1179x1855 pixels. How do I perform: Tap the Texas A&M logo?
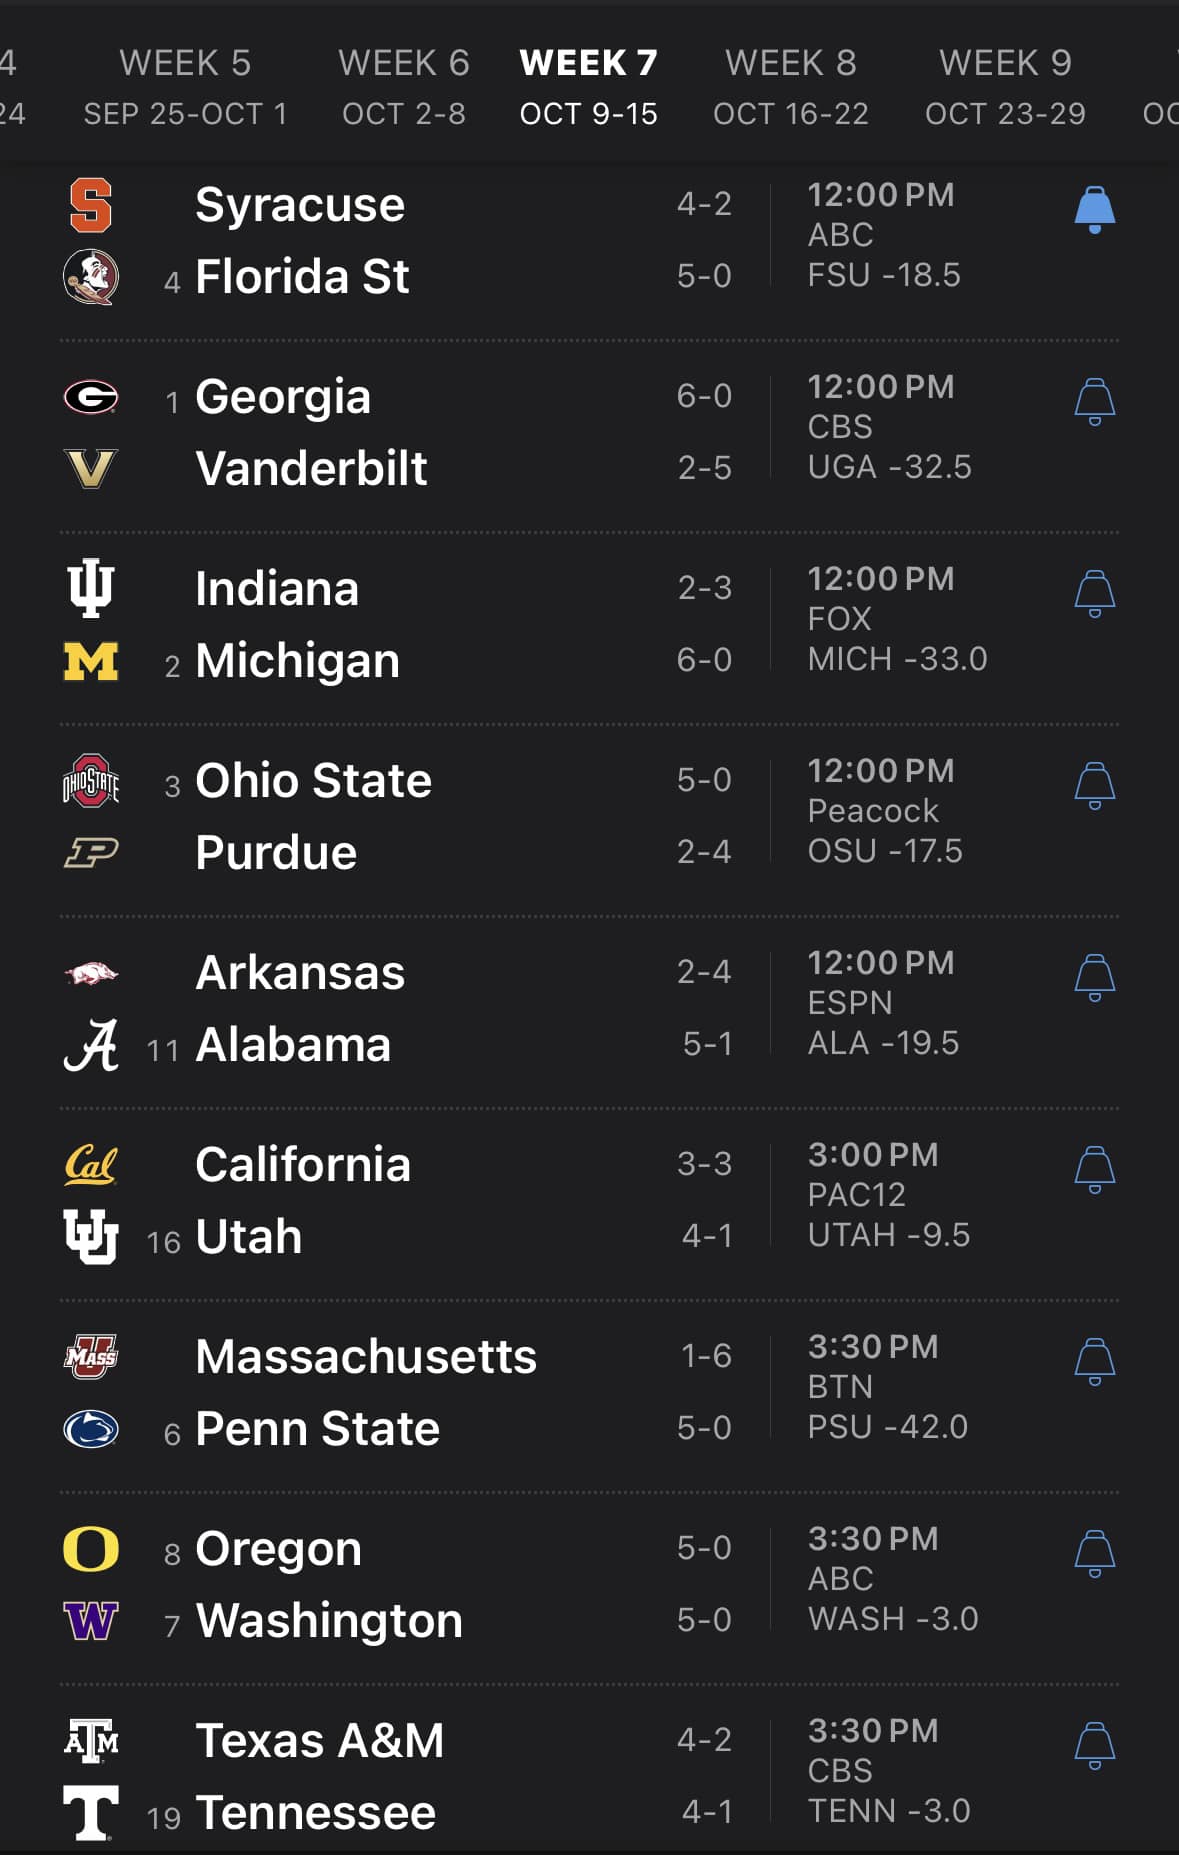tap(90, 1741)
